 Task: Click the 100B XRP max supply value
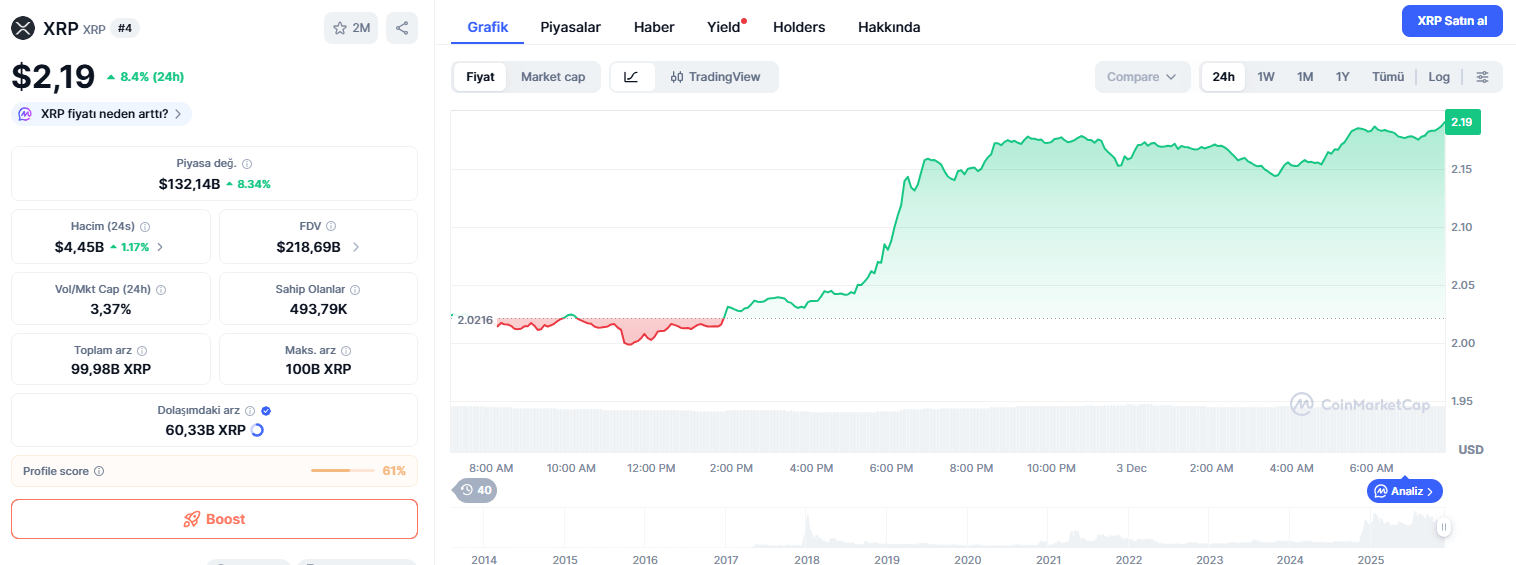pos(318,369)
